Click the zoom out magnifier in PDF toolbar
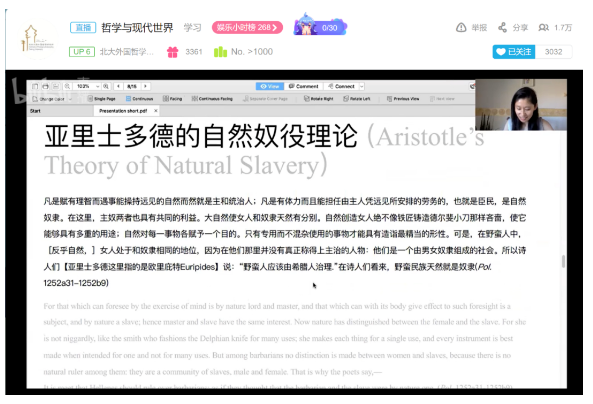 (67, 86)
